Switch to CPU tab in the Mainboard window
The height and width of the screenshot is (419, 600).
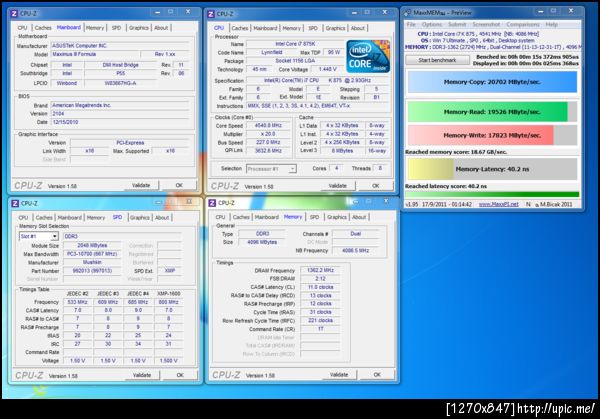pos(22,28)
